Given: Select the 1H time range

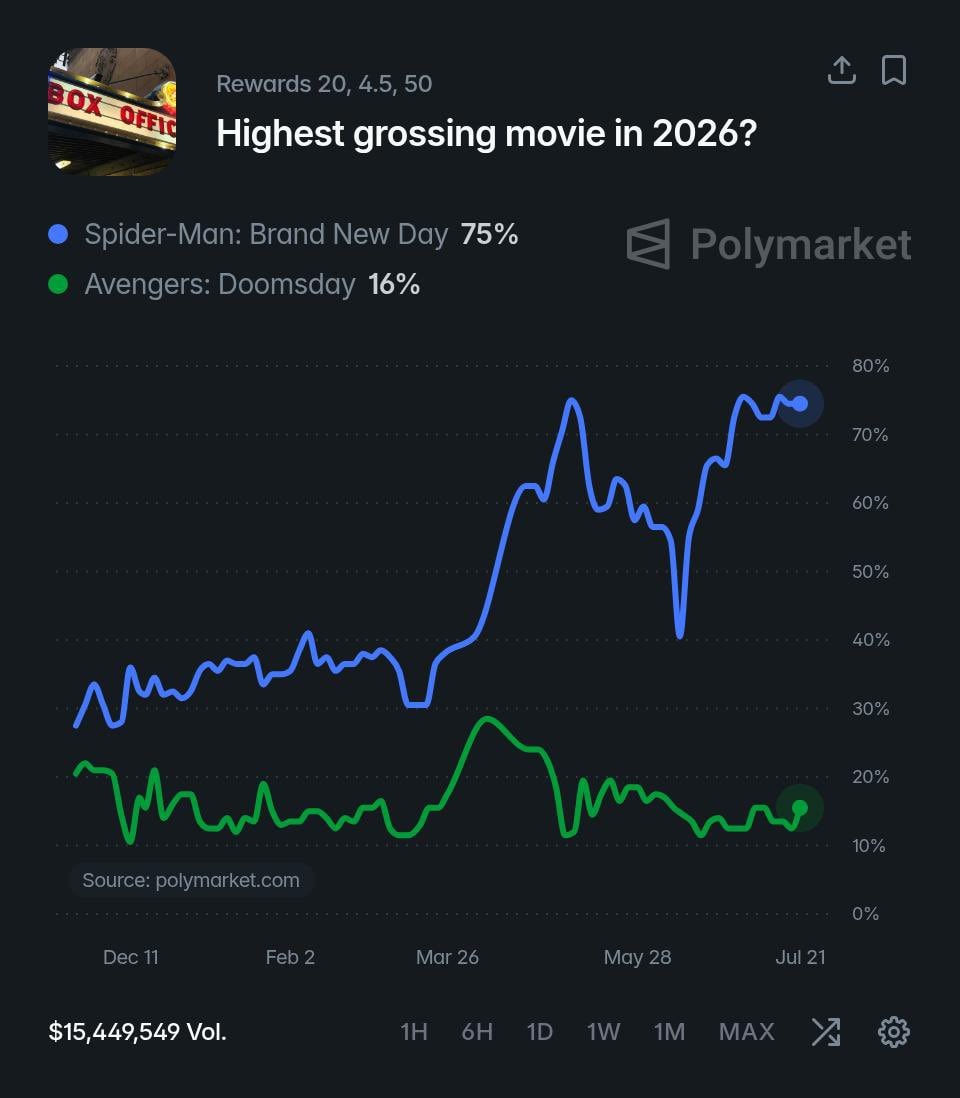Looking at the screenshot, I should tap(414, 1032).
